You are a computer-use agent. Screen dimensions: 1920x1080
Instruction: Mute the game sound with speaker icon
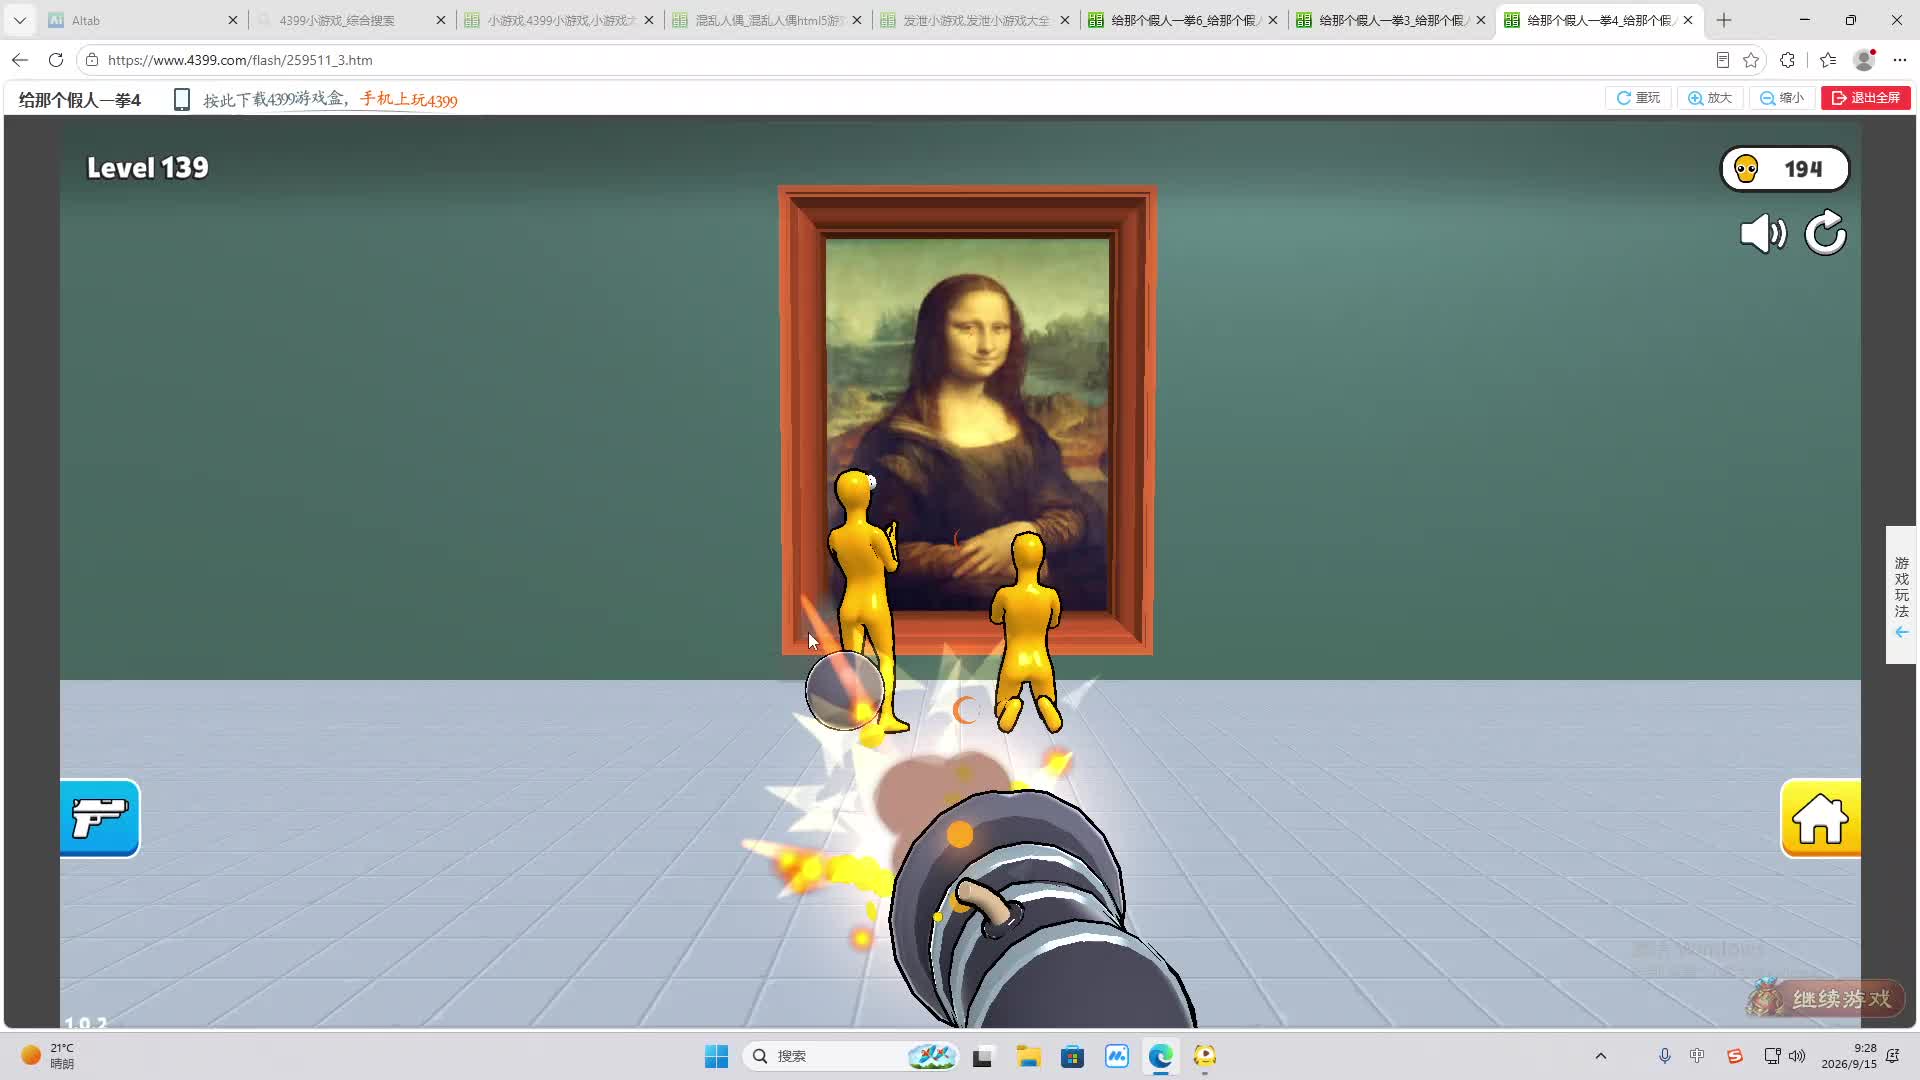[x=1763, y=234]
